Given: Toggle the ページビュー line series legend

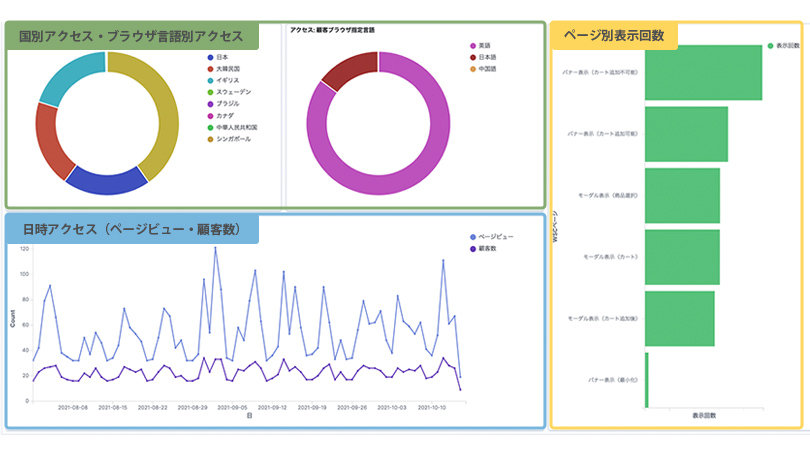Looking at the screenshot, I should 495,236.
